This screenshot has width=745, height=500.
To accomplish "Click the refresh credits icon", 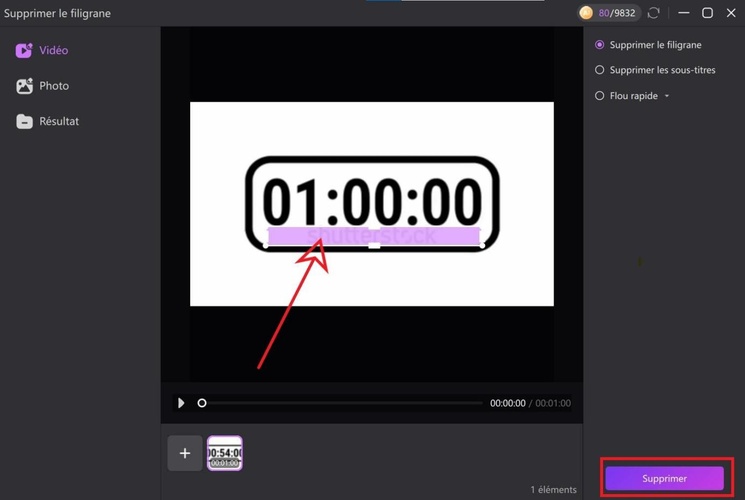I will pos(654,13).
